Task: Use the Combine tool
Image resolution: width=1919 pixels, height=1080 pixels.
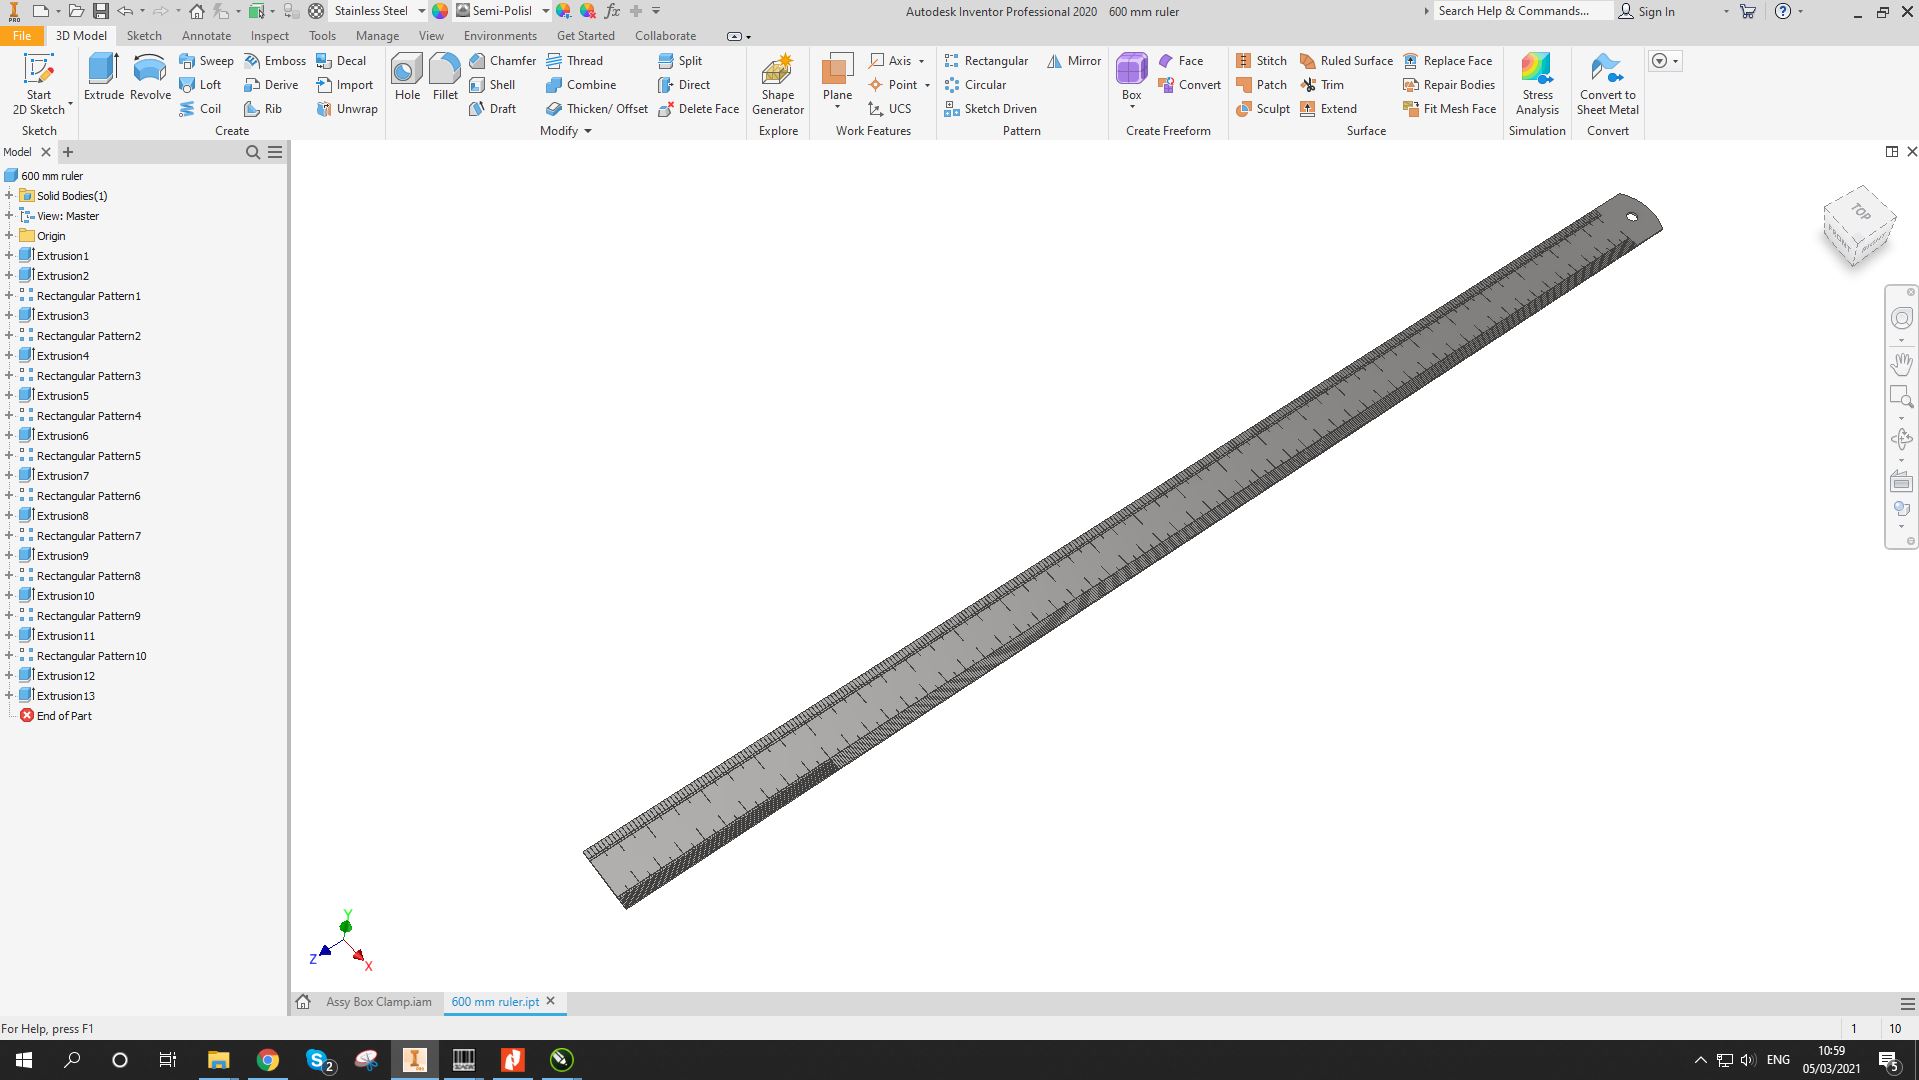Action: [x=581, y=85]
